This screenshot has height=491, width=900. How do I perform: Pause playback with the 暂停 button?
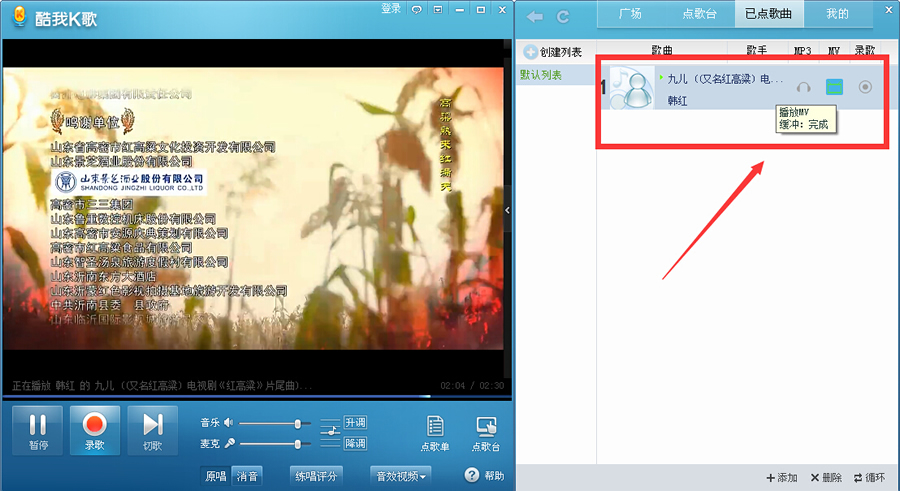37,430
